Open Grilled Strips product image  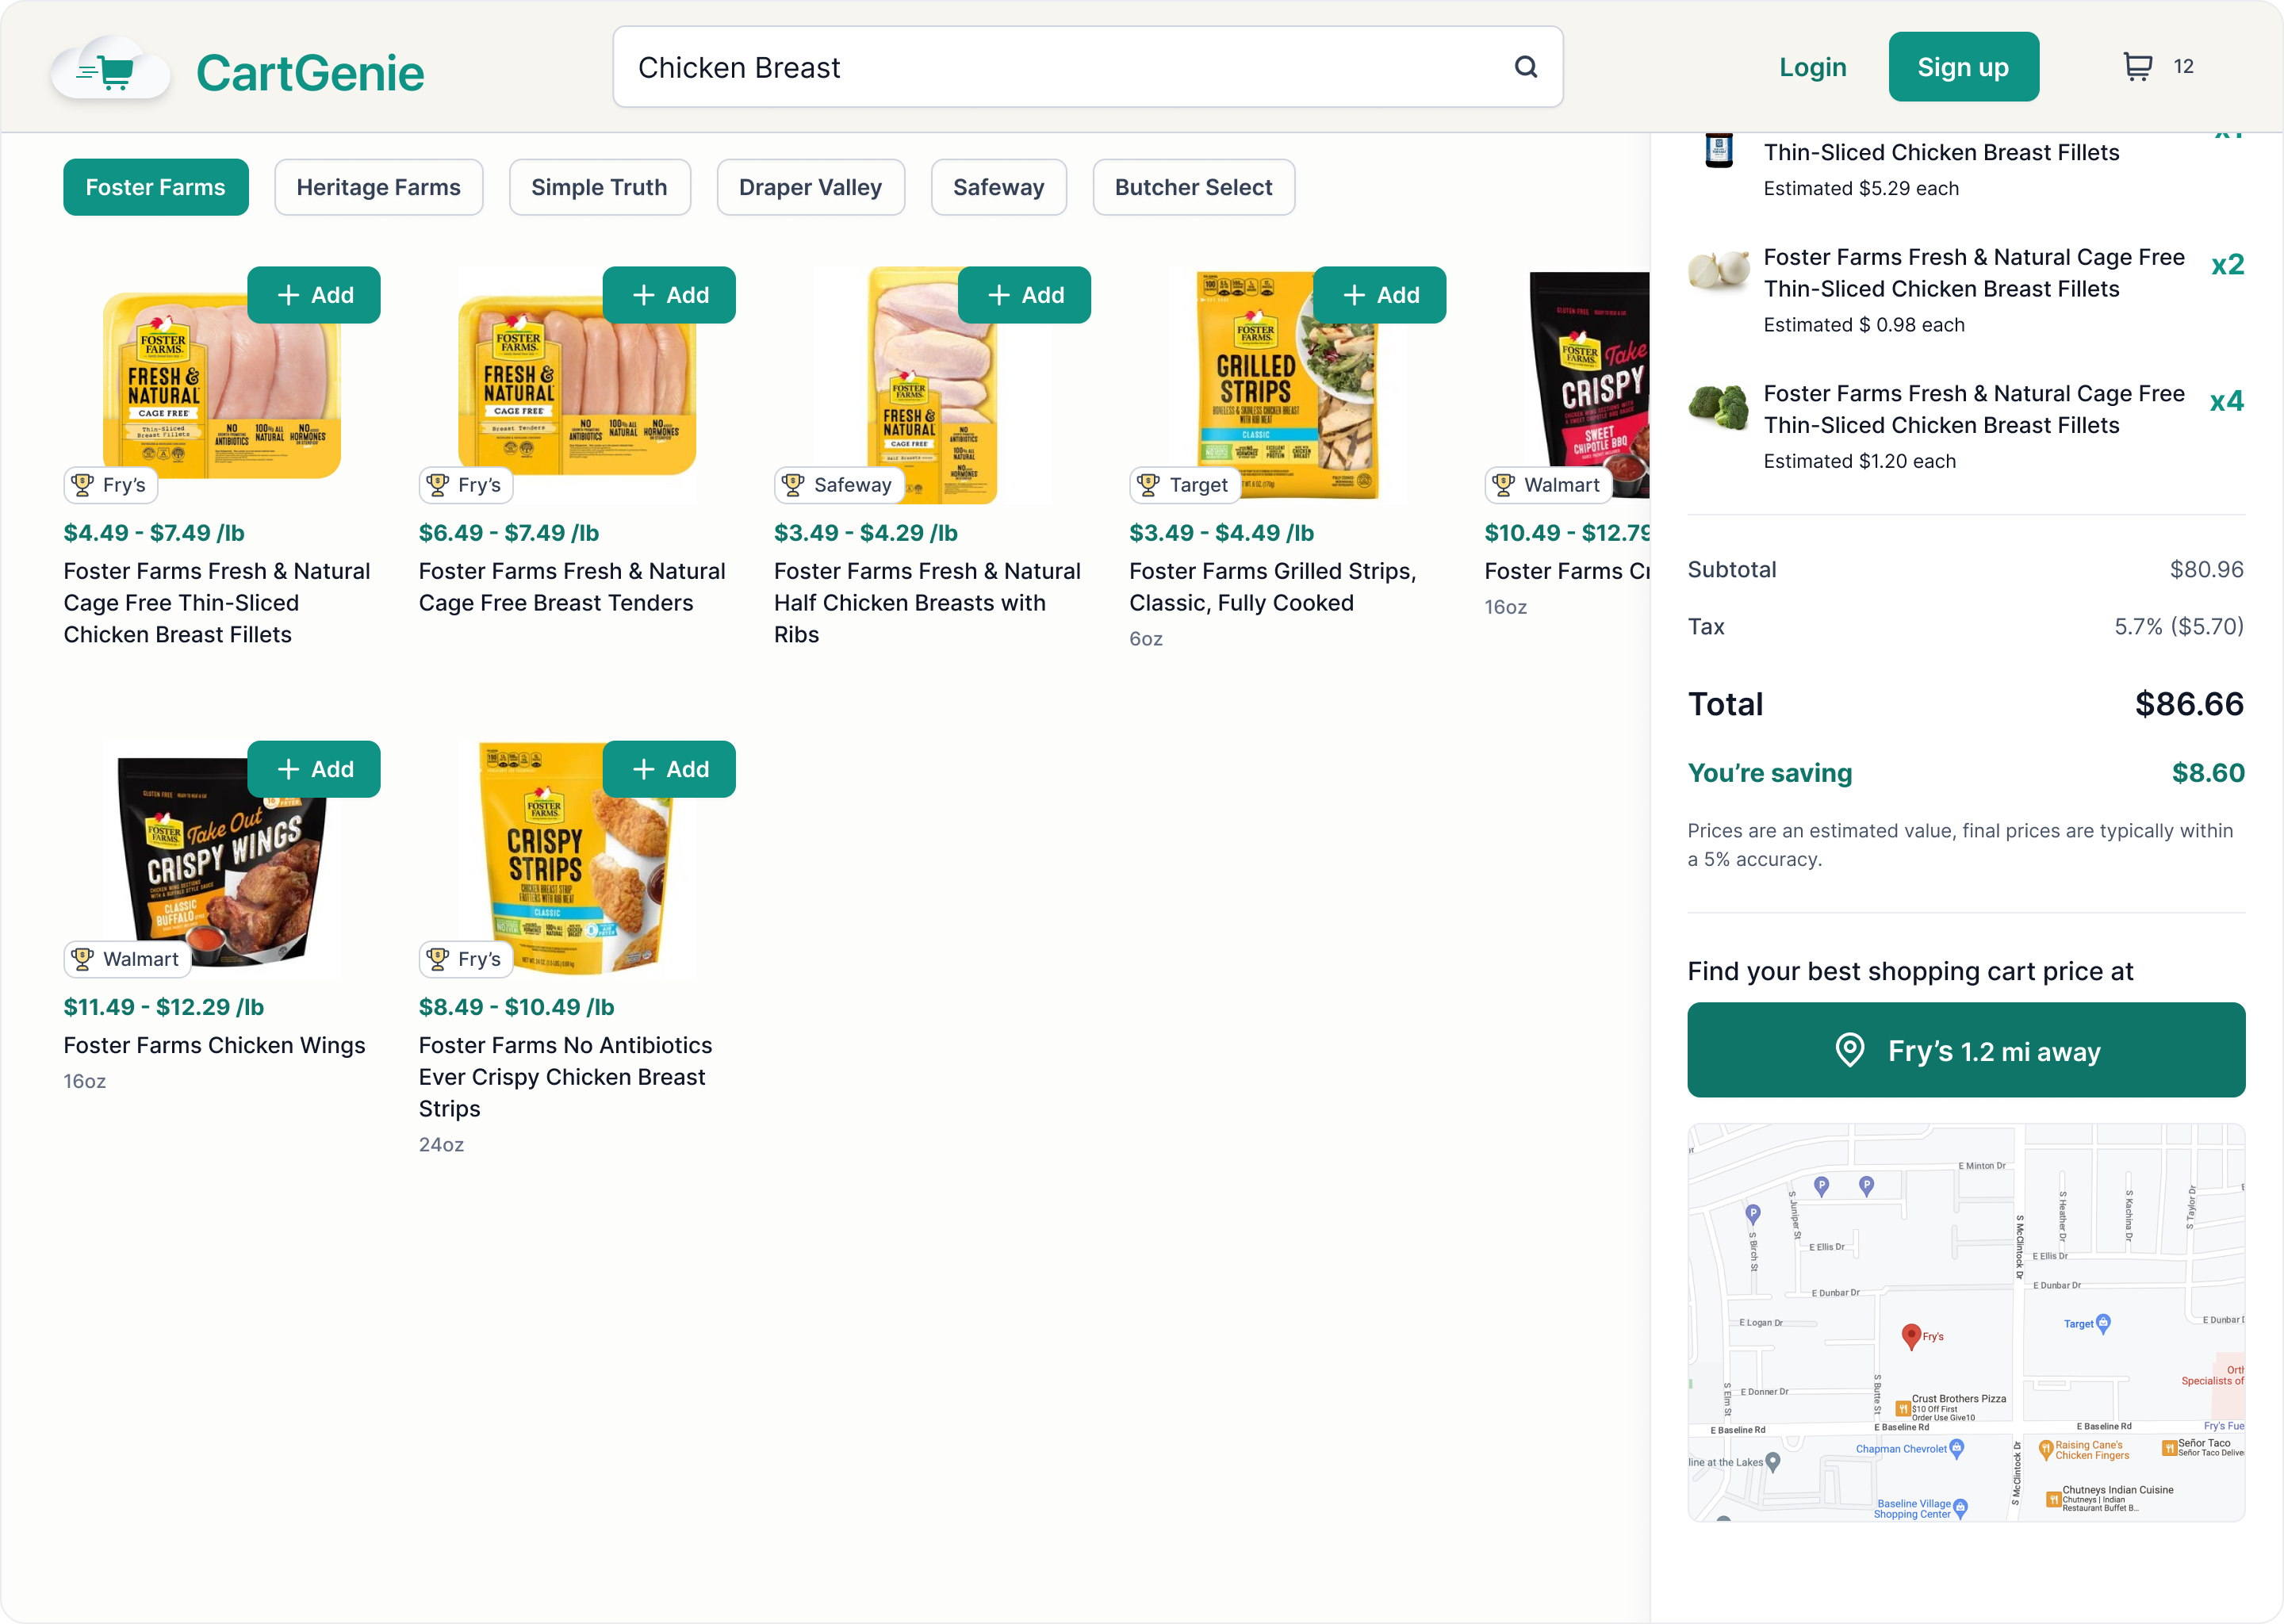pyautogui.click(x=1288, y=385)
